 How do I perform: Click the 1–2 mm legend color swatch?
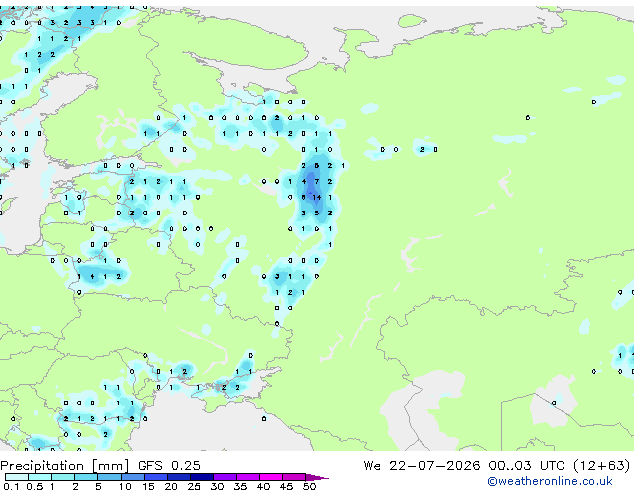pos(63,477)
